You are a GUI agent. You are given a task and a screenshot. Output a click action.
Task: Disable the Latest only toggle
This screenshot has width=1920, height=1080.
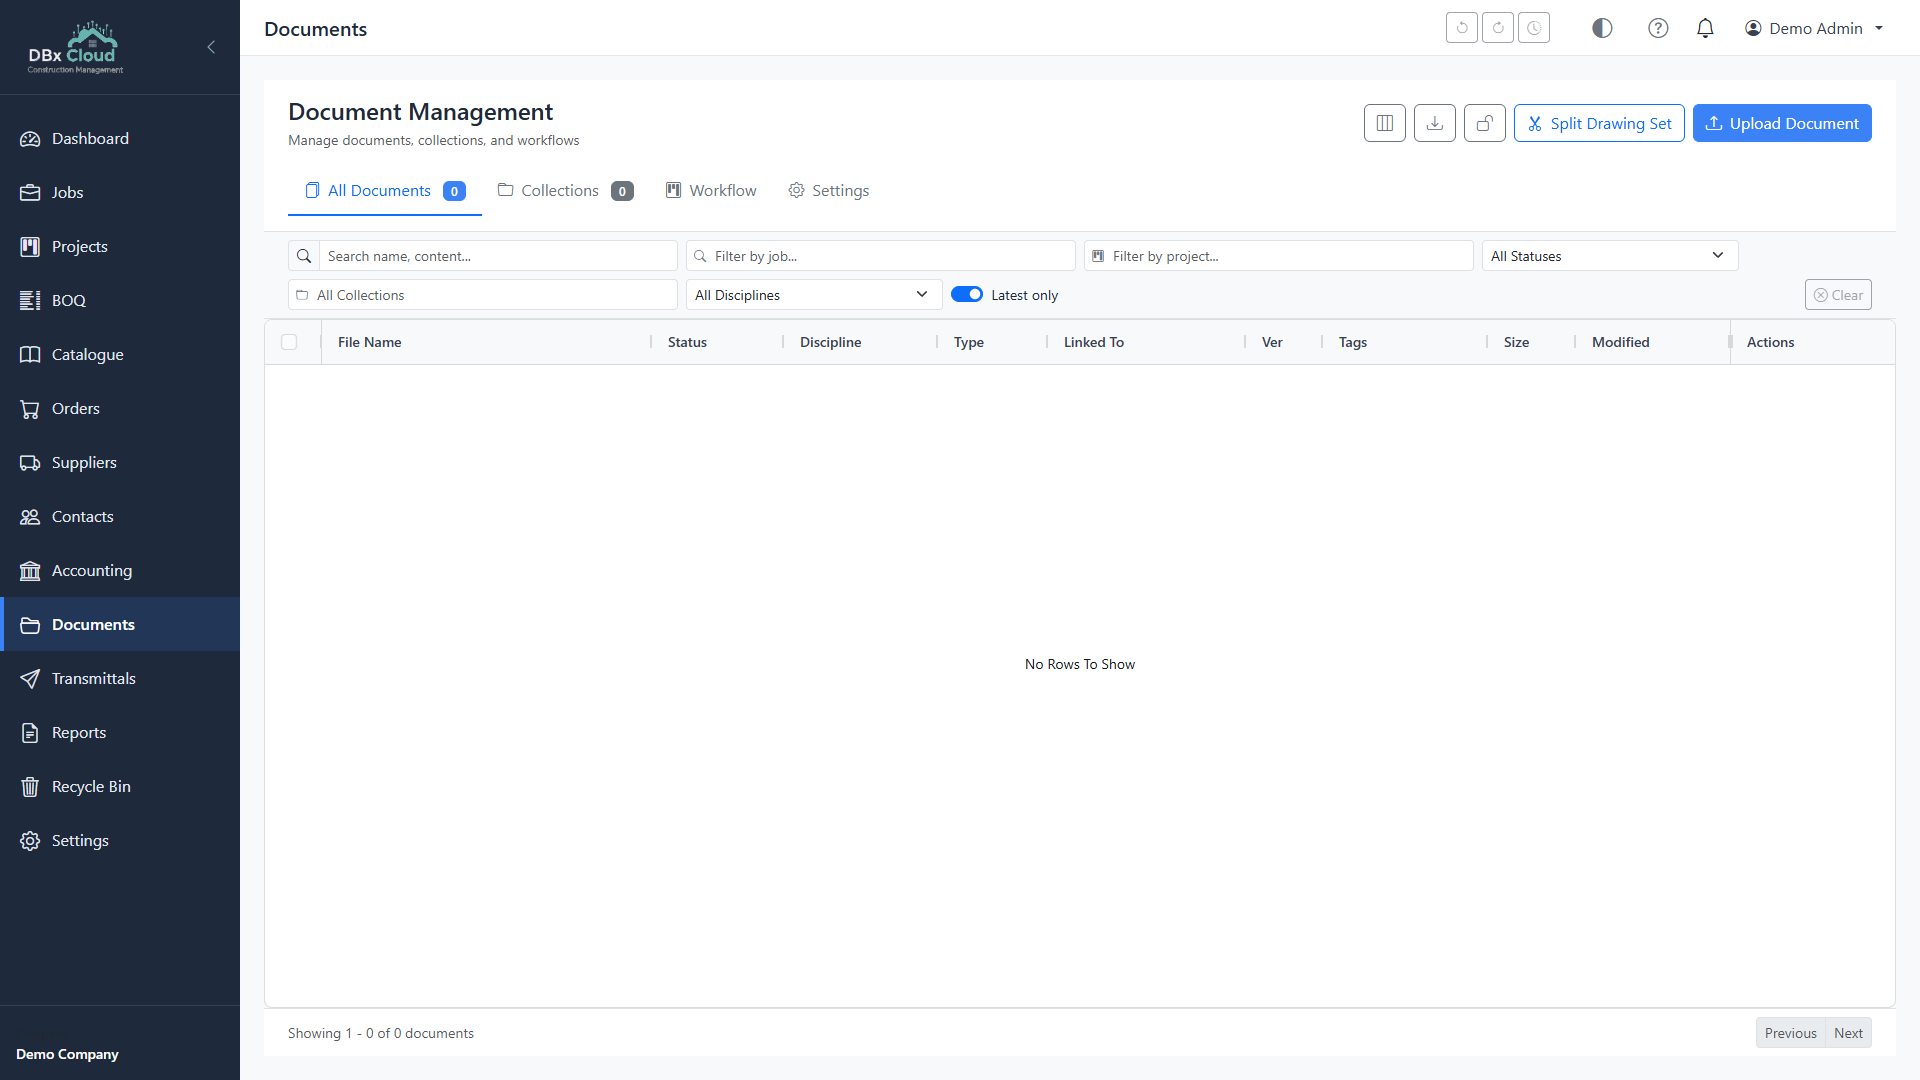point(966,294)
